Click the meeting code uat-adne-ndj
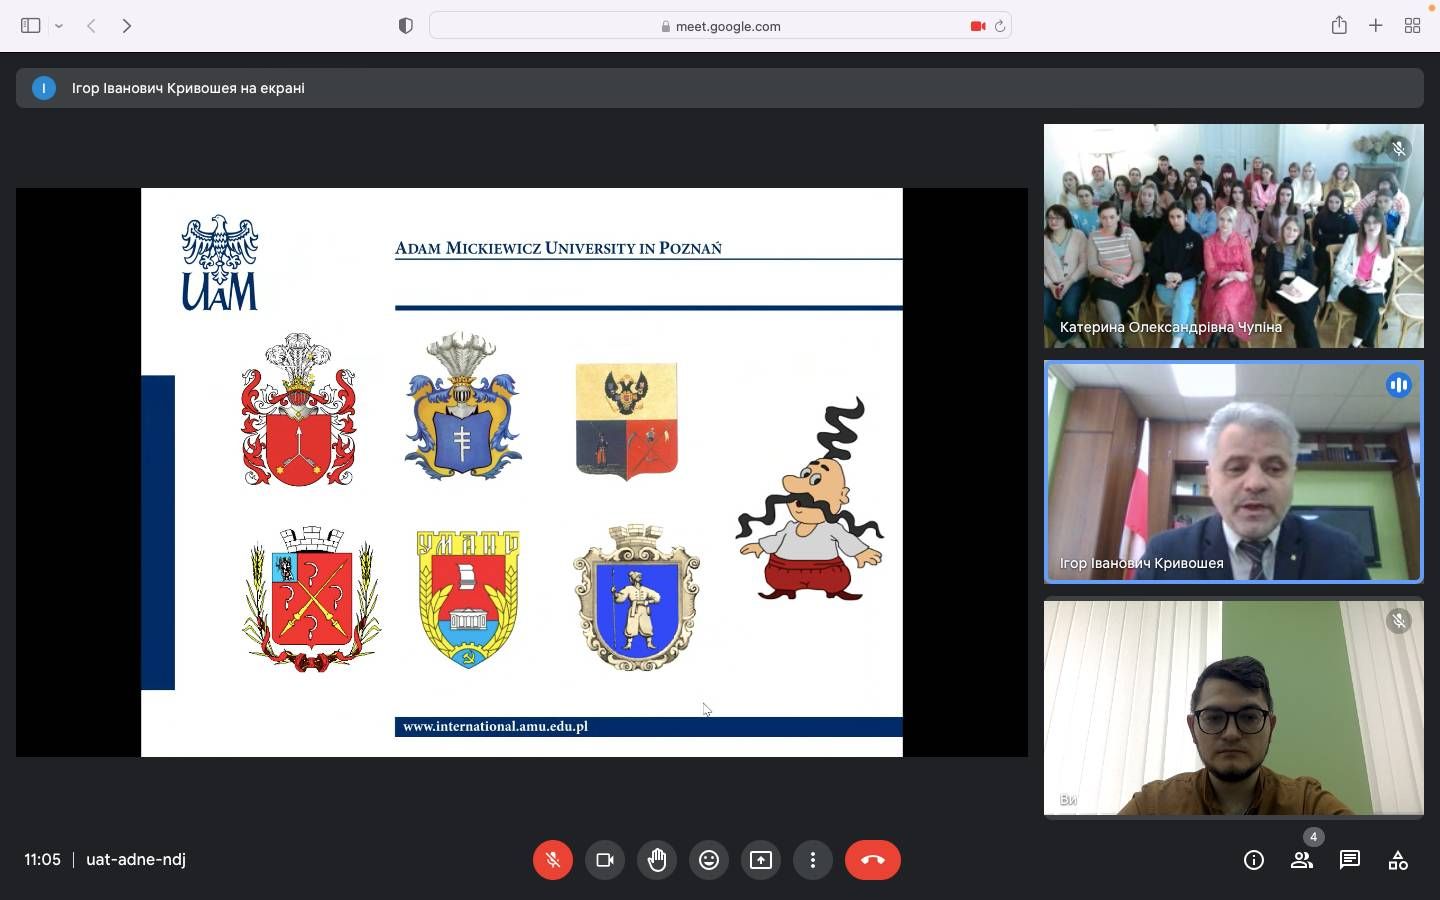 coord(136,860)
